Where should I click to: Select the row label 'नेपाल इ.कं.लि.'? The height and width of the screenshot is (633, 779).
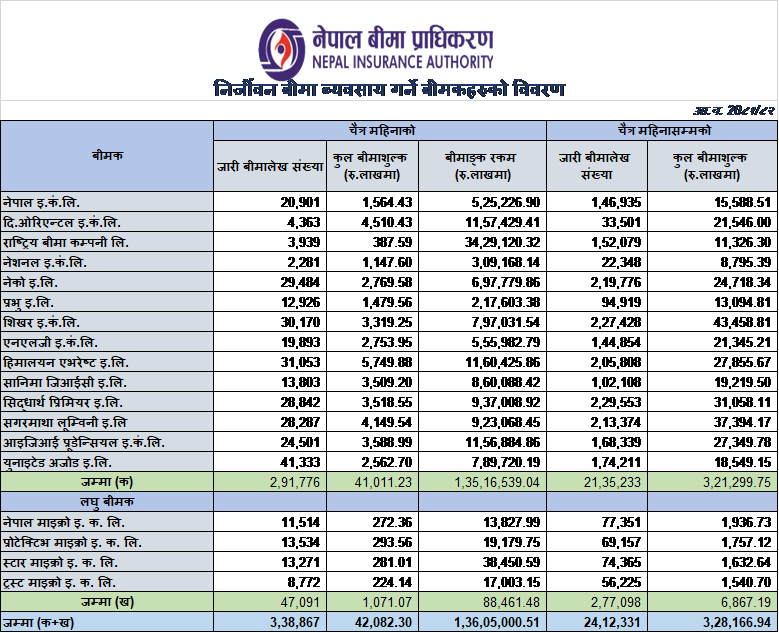tap(41, 202)
